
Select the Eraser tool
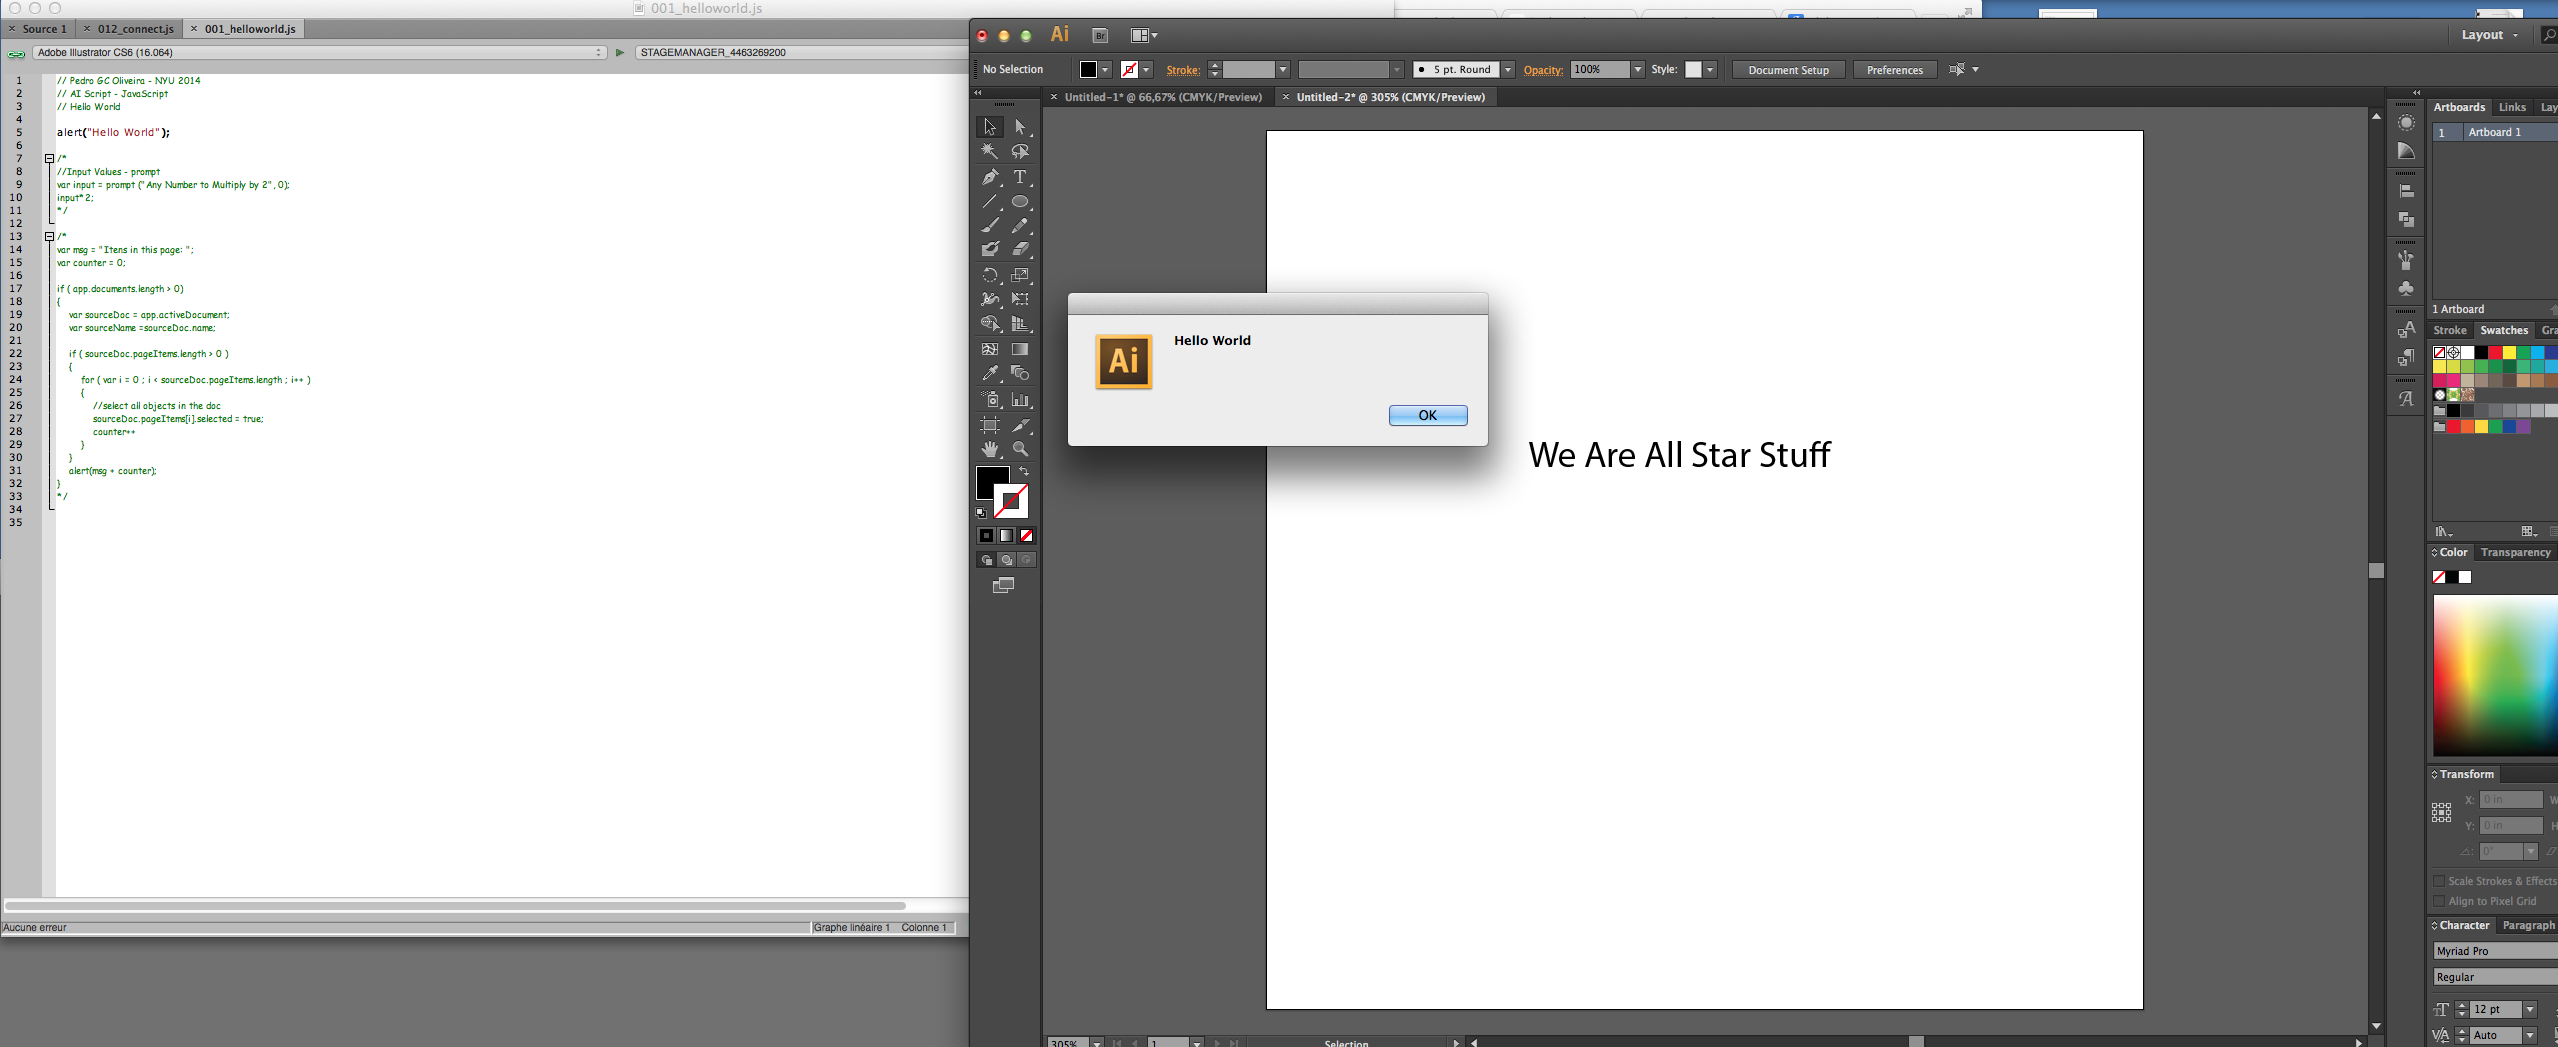[1020, 250]
